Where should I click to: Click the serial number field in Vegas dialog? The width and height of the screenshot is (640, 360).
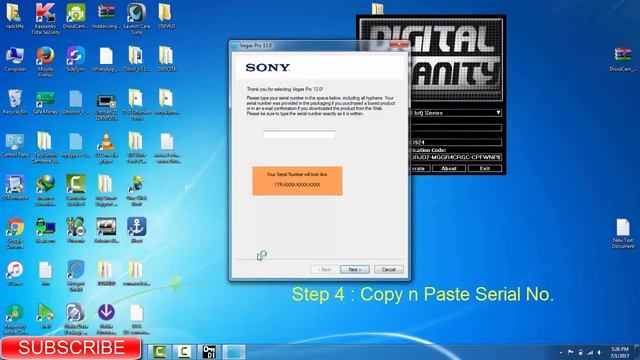[x=299, y=135]
